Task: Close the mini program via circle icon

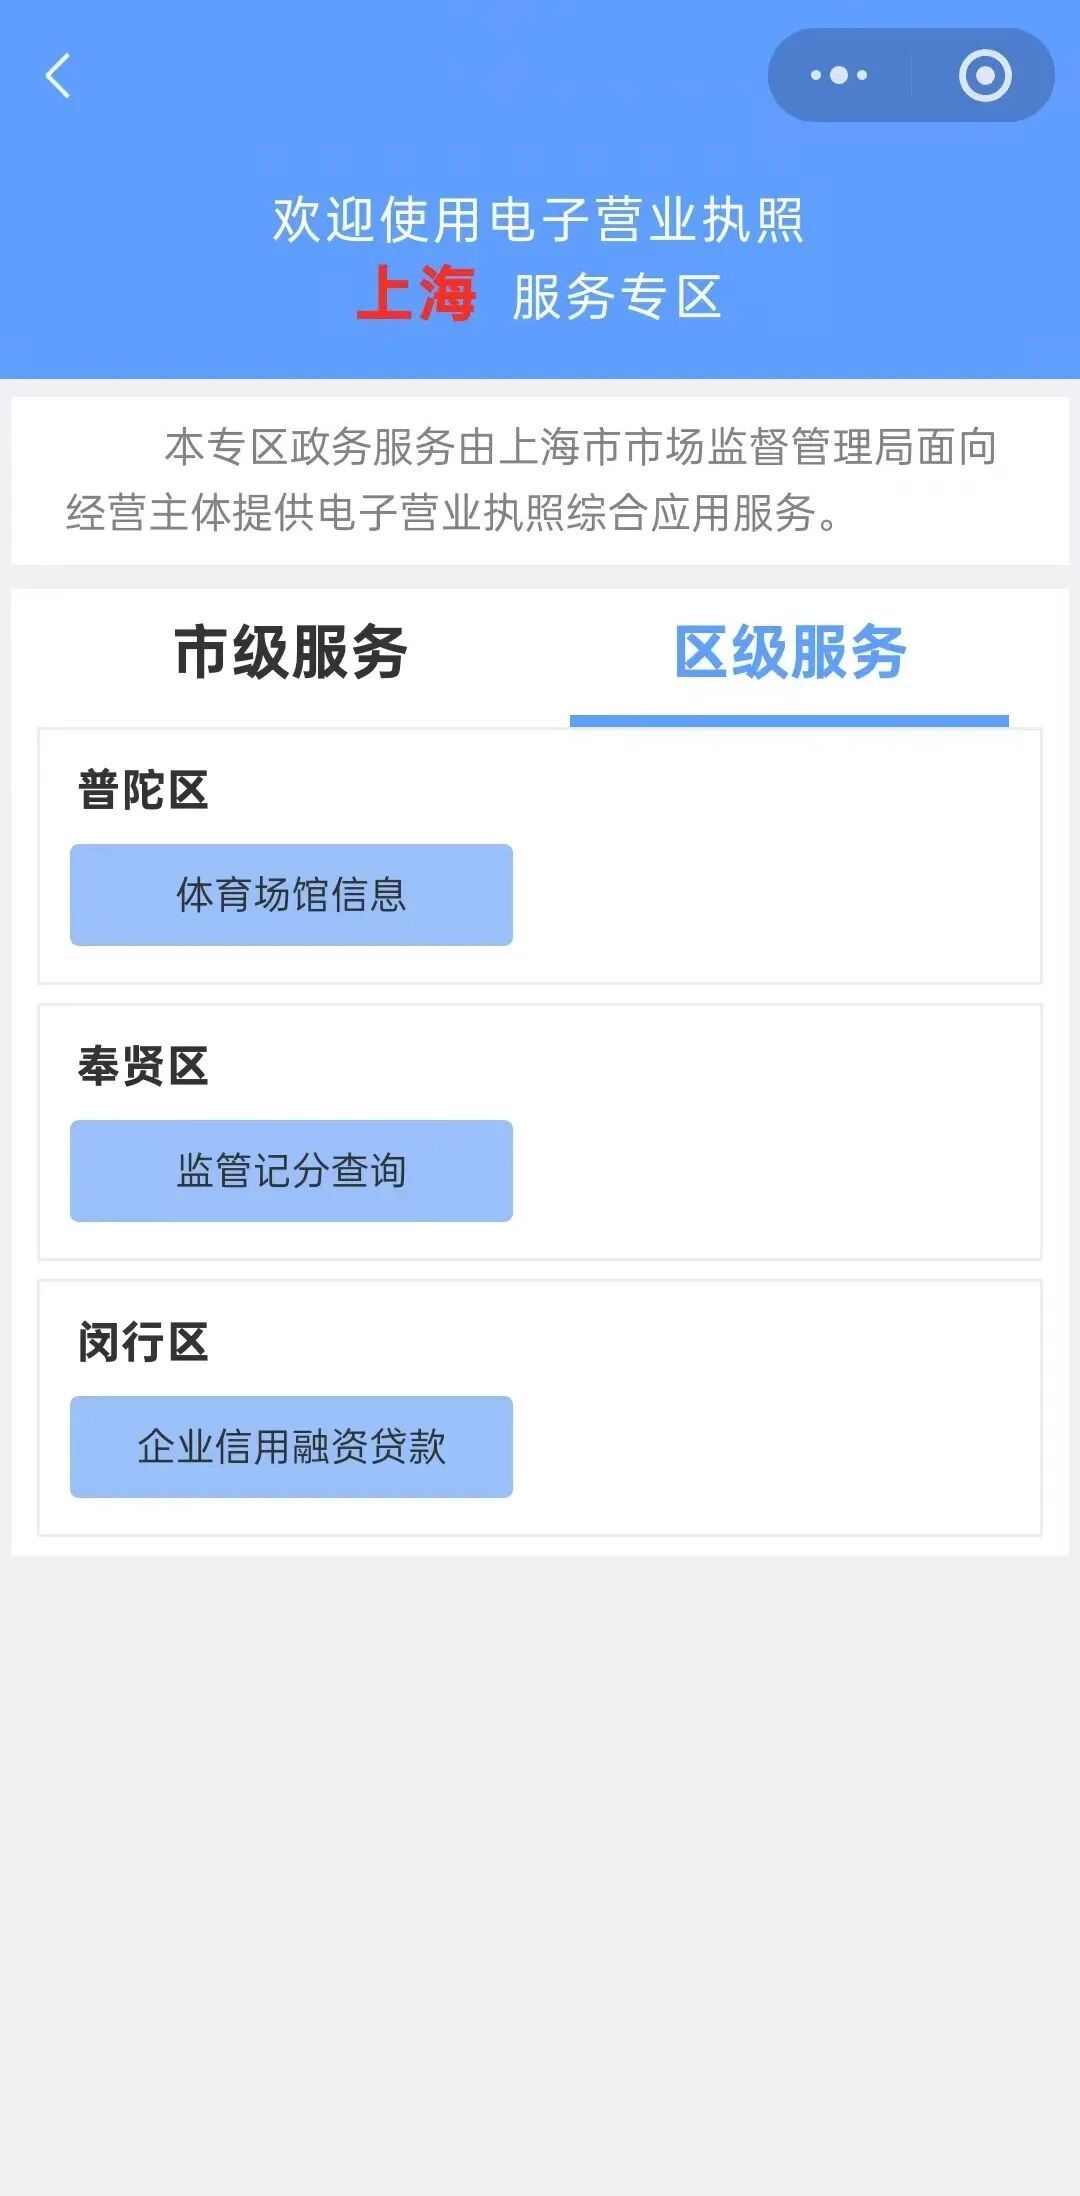Action: (985, 75)
